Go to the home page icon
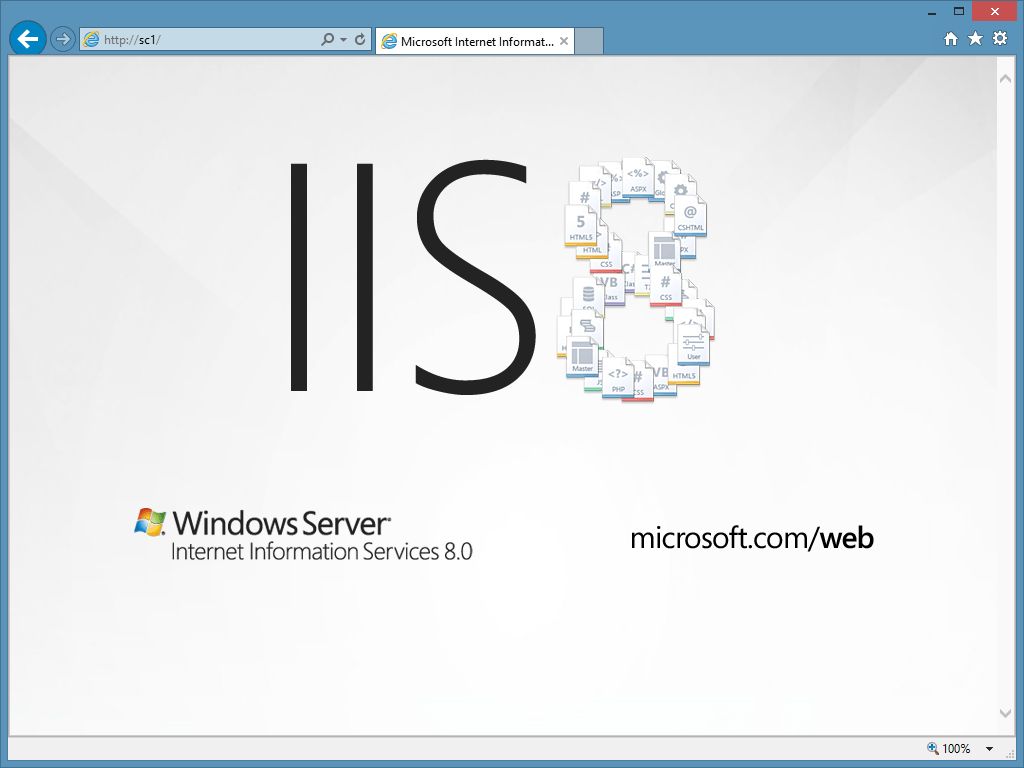The width and height of the screenshot is (1024, 768). pos(951,39)
